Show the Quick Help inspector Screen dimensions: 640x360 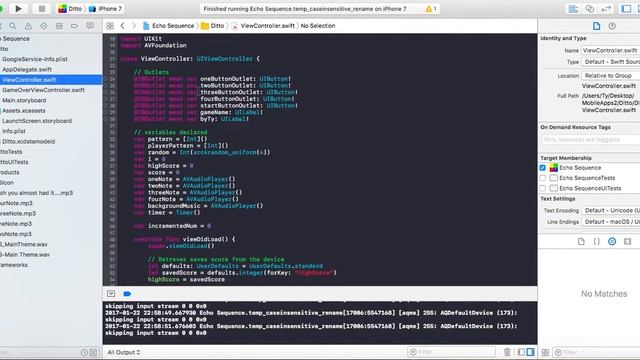(x=612, y=26)
